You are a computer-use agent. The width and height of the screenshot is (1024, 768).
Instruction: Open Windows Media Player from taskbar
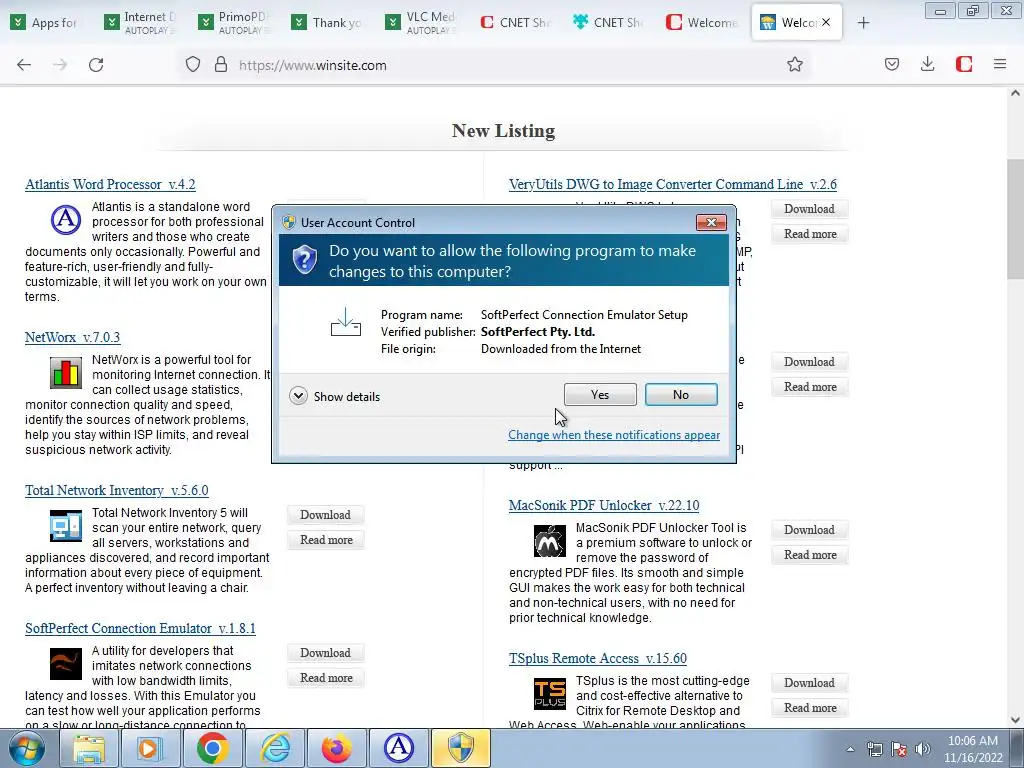coord(150,748)
